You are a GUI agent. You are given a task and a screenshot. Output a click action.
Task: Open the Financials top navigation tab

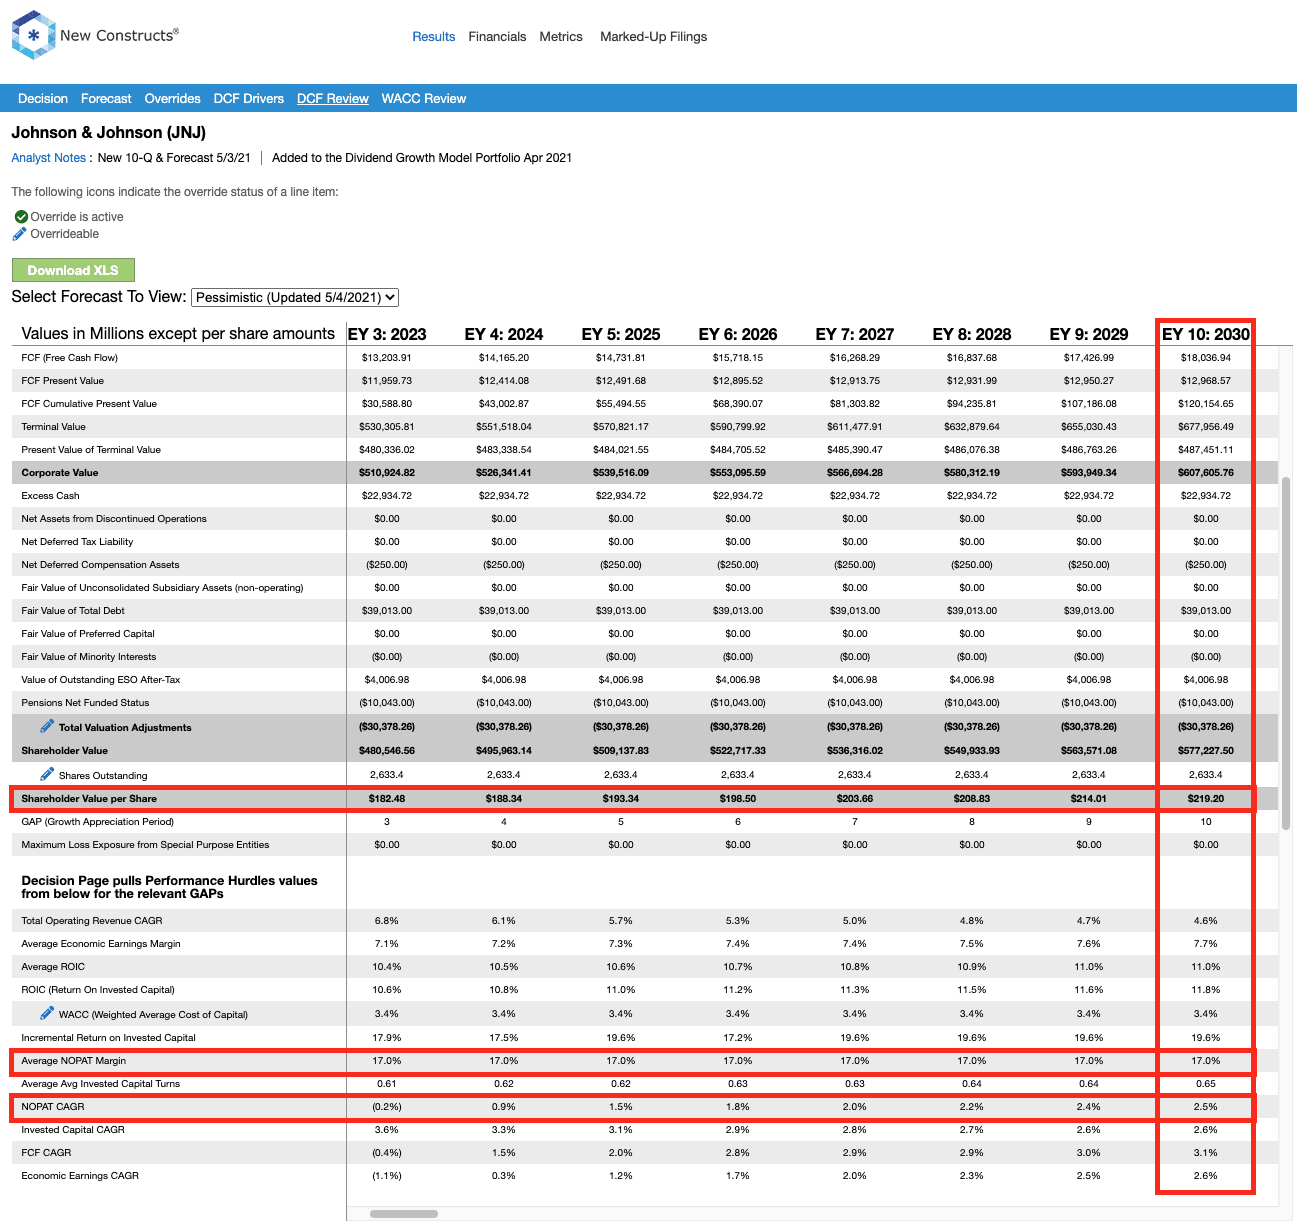tap(497, 36)
